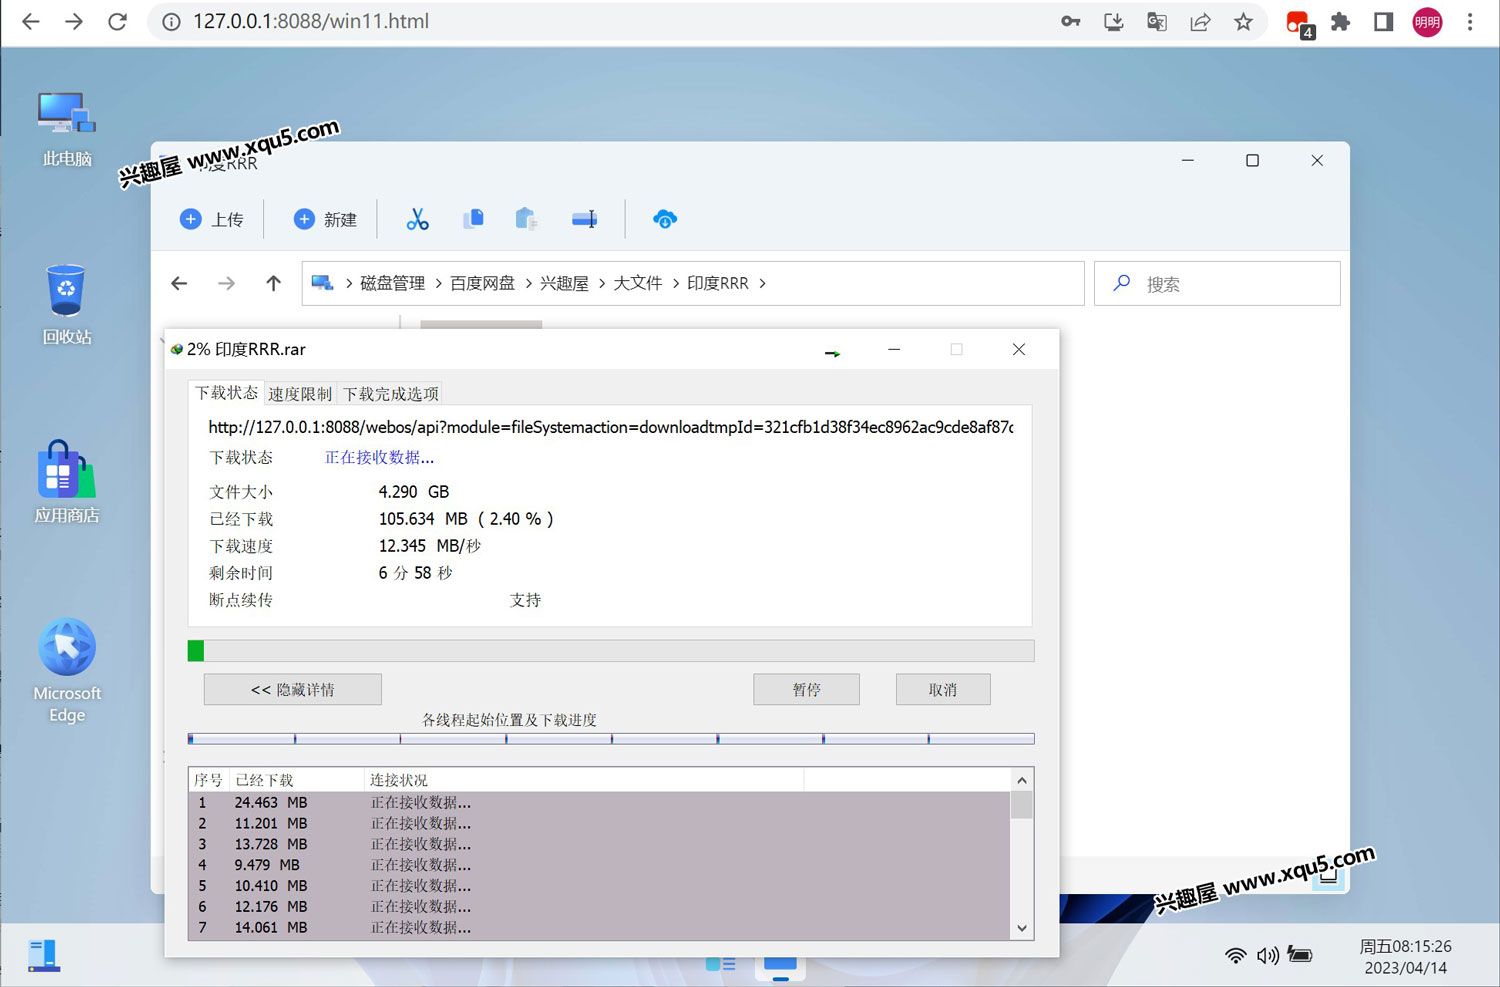Minimize the 印度RRR.rar download dialog
The height and width of the screenshot is (987, 1500).
[x=894, y=349]
